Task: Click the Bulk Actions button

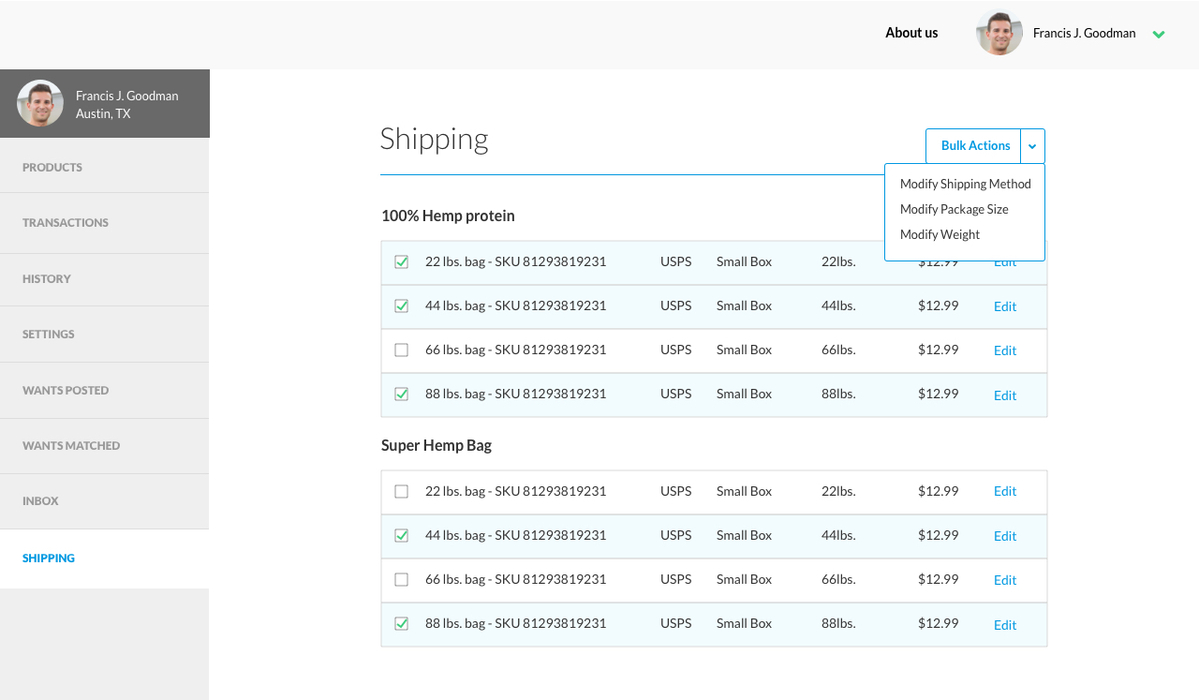Action: [974, 146]
